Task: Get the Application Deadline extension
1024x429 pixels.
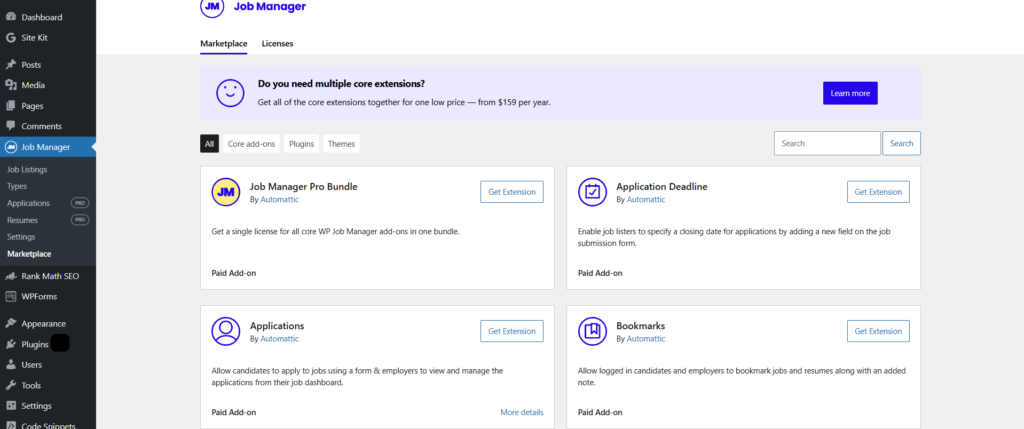Action: pyautogui.click(x=878, y=192)
